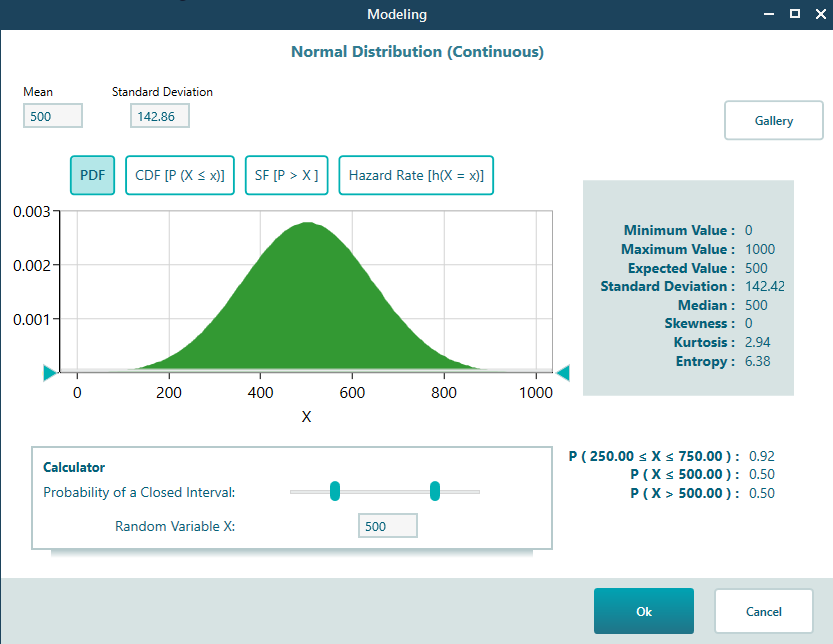Click the left green arrow marker beside the chart
833x644 pixels.
pos(48,373)
